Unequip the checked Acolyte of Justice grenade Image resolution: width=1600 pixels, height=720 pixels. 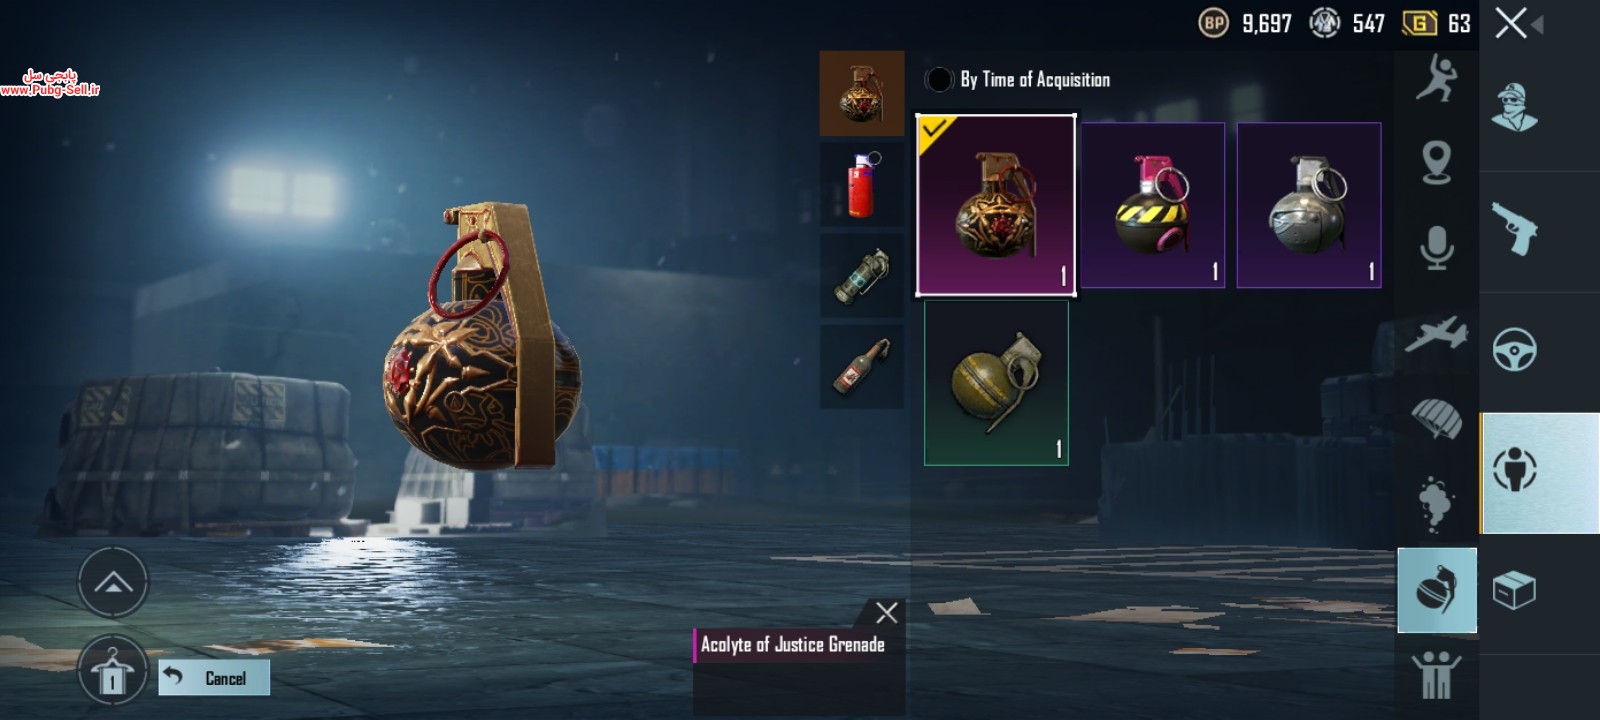click(996, 205)
